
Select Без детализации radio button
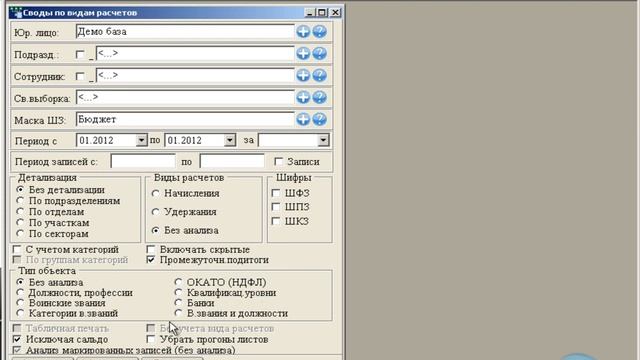click(20, 190)
